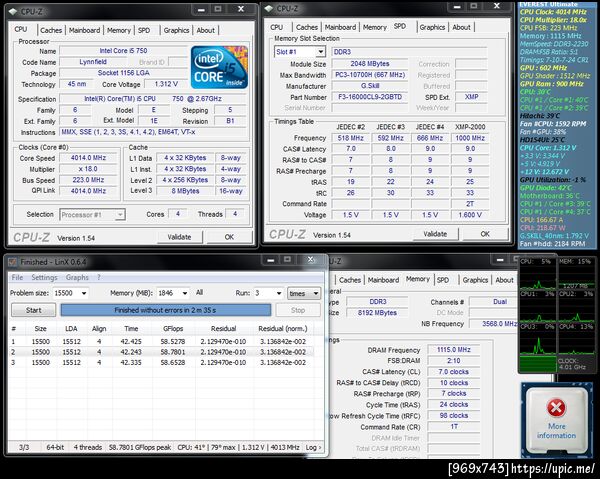This screenshot has width=600, height=479.
Task: Open the ? help menu in LinX
Action: [99, 277]
